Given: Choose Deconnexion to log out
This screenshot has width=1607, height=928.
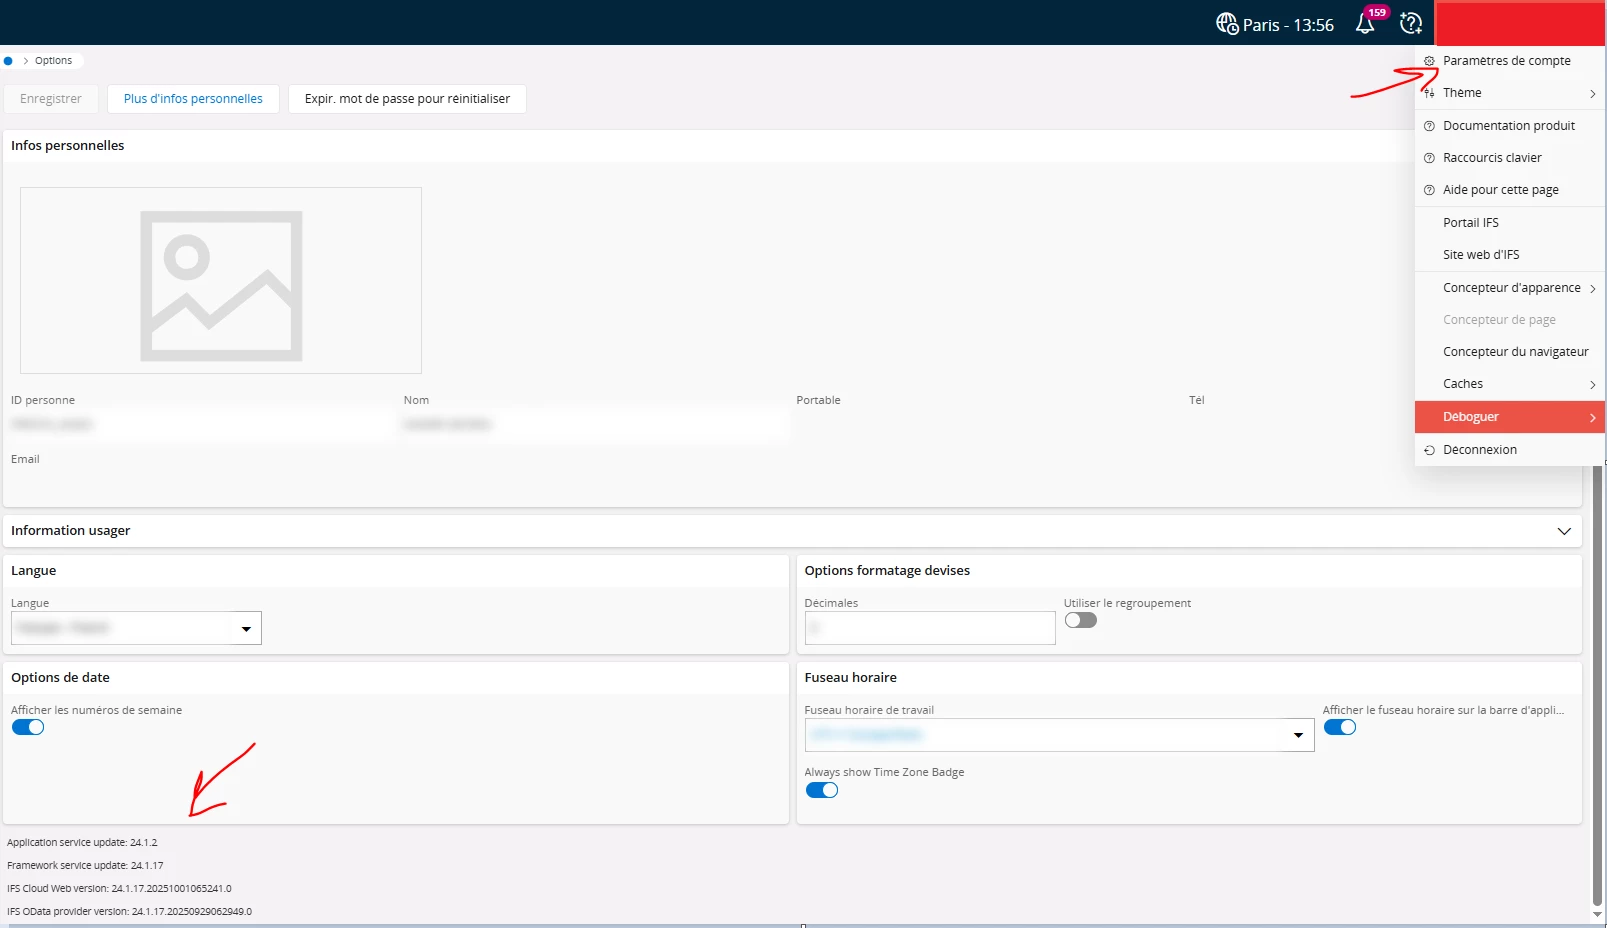Looking at the screenshot, I should (1510, 450).
